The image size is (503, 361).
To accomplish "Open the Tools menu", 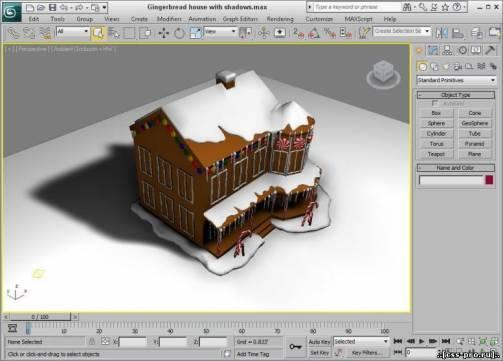I will [57, 19].
